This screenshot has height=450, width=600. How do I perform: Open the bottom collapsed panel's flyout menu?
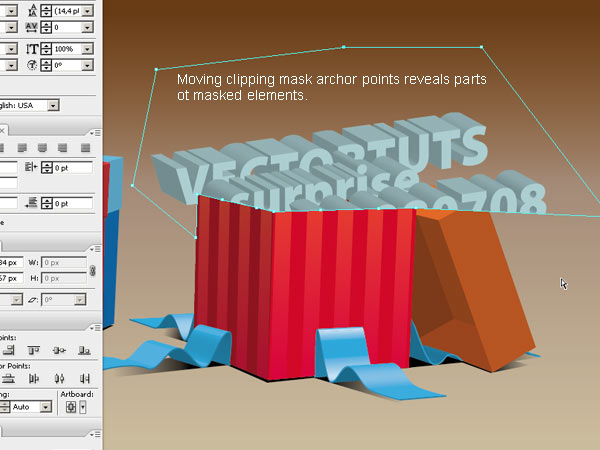pyautogui.click(x=95, y=434)
